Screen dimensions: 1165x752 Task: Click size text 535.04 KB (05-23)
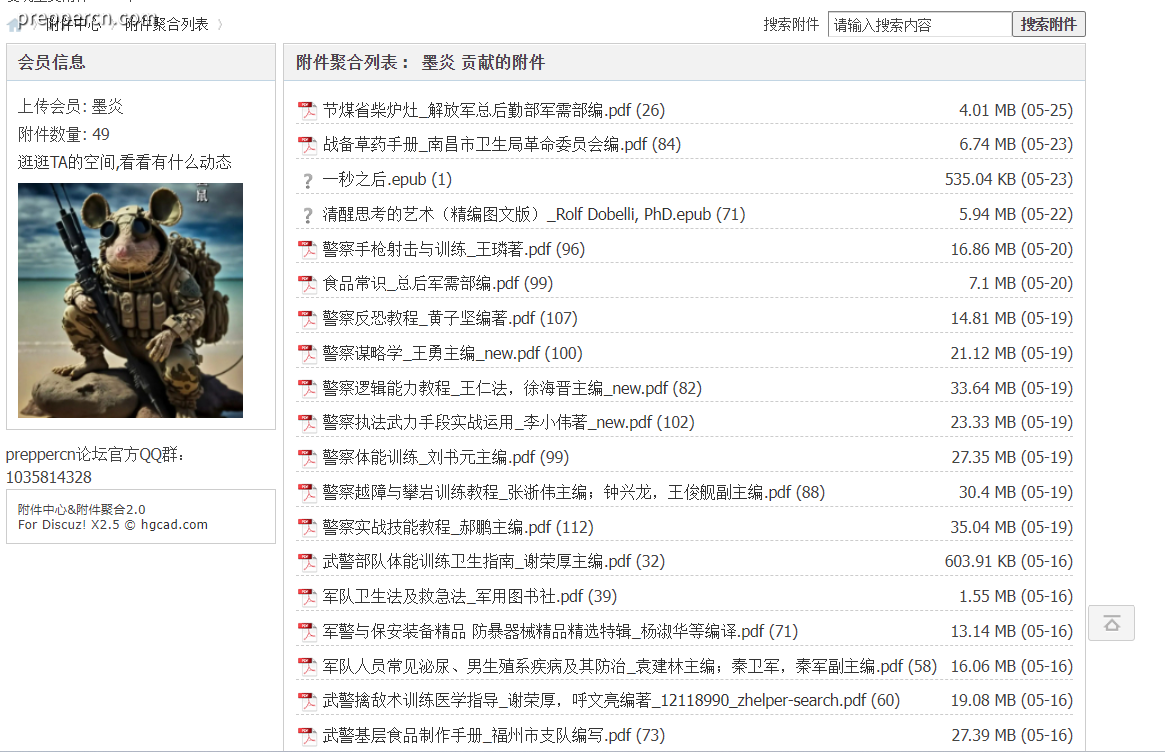tap(1009, 179)
